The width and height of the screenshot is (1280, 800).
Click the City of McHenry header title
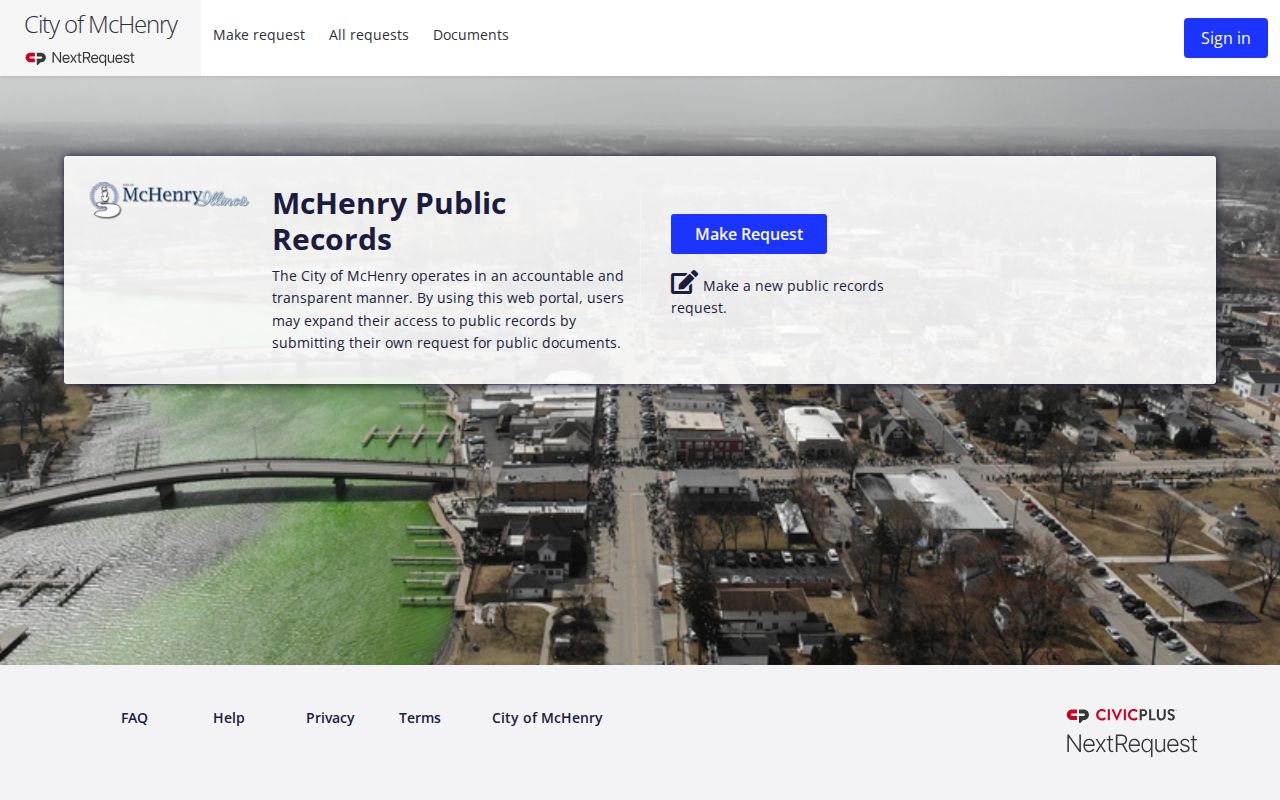point(101,26)
